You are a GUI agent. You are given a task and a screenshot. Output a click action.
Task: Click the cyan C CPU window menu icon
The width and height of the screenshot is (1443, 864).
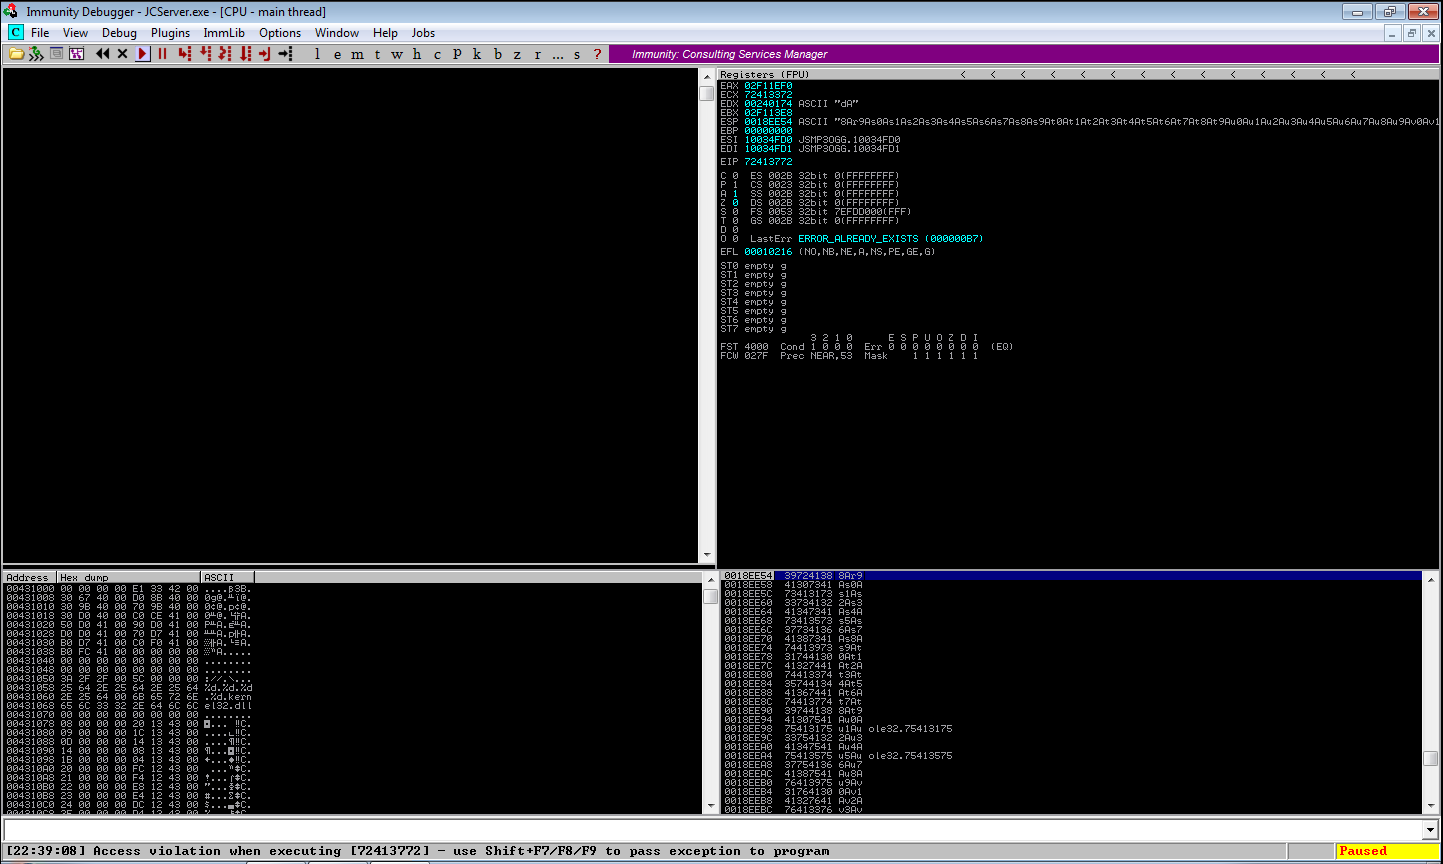point(16,33)
